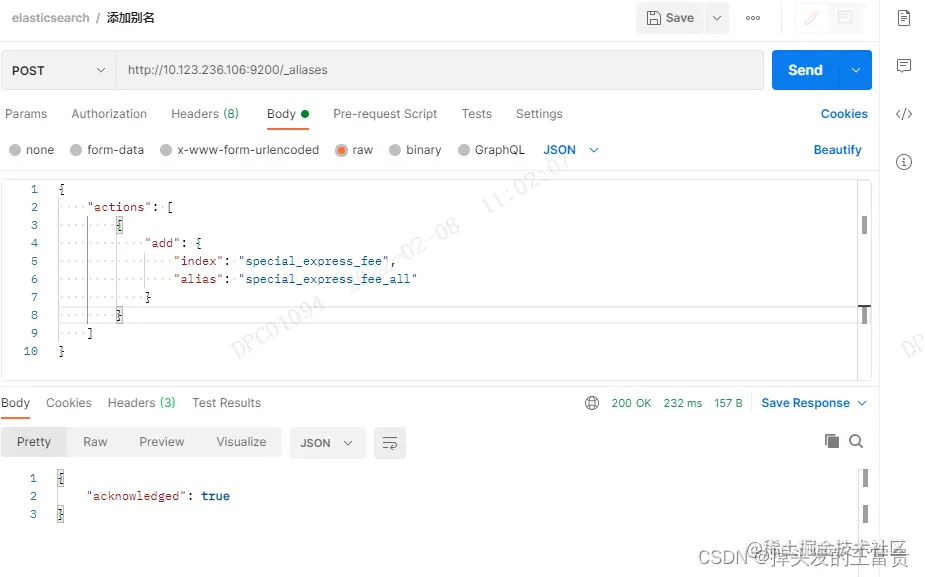The width and height of the screenshot is (925, 577).
Task: Click the 157 B response size
Action: coord(728,403)
